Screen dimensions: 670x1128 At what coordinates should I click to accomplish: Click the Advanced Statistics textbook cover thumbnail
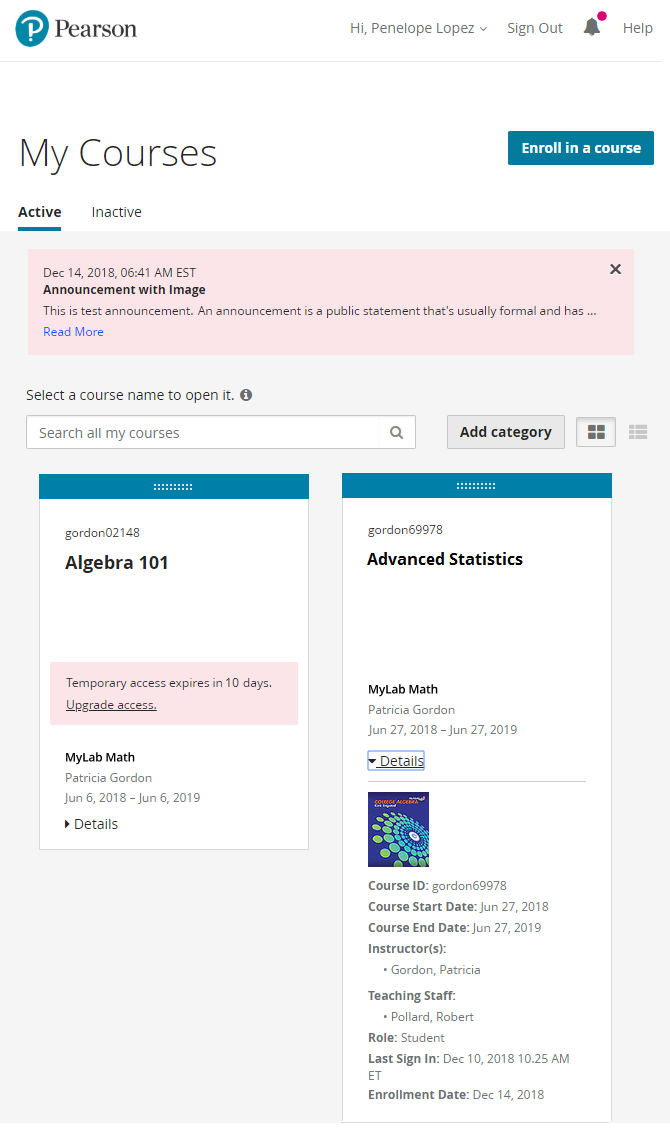(398, 829)
